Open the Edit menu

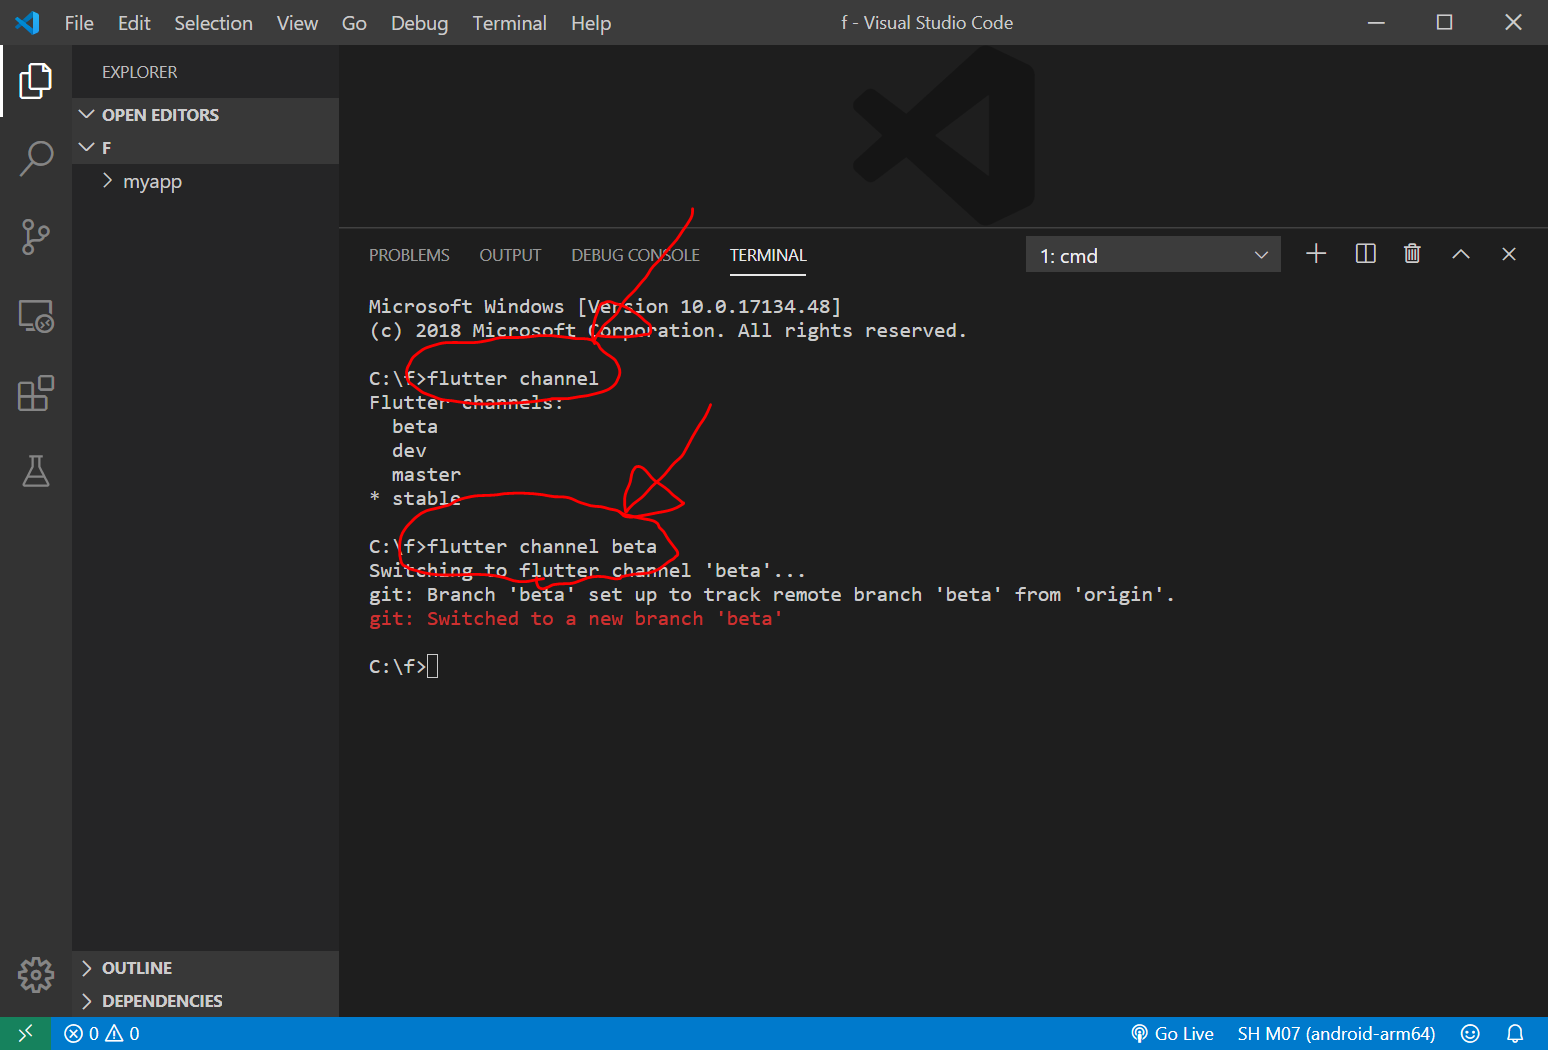[134, 23]
